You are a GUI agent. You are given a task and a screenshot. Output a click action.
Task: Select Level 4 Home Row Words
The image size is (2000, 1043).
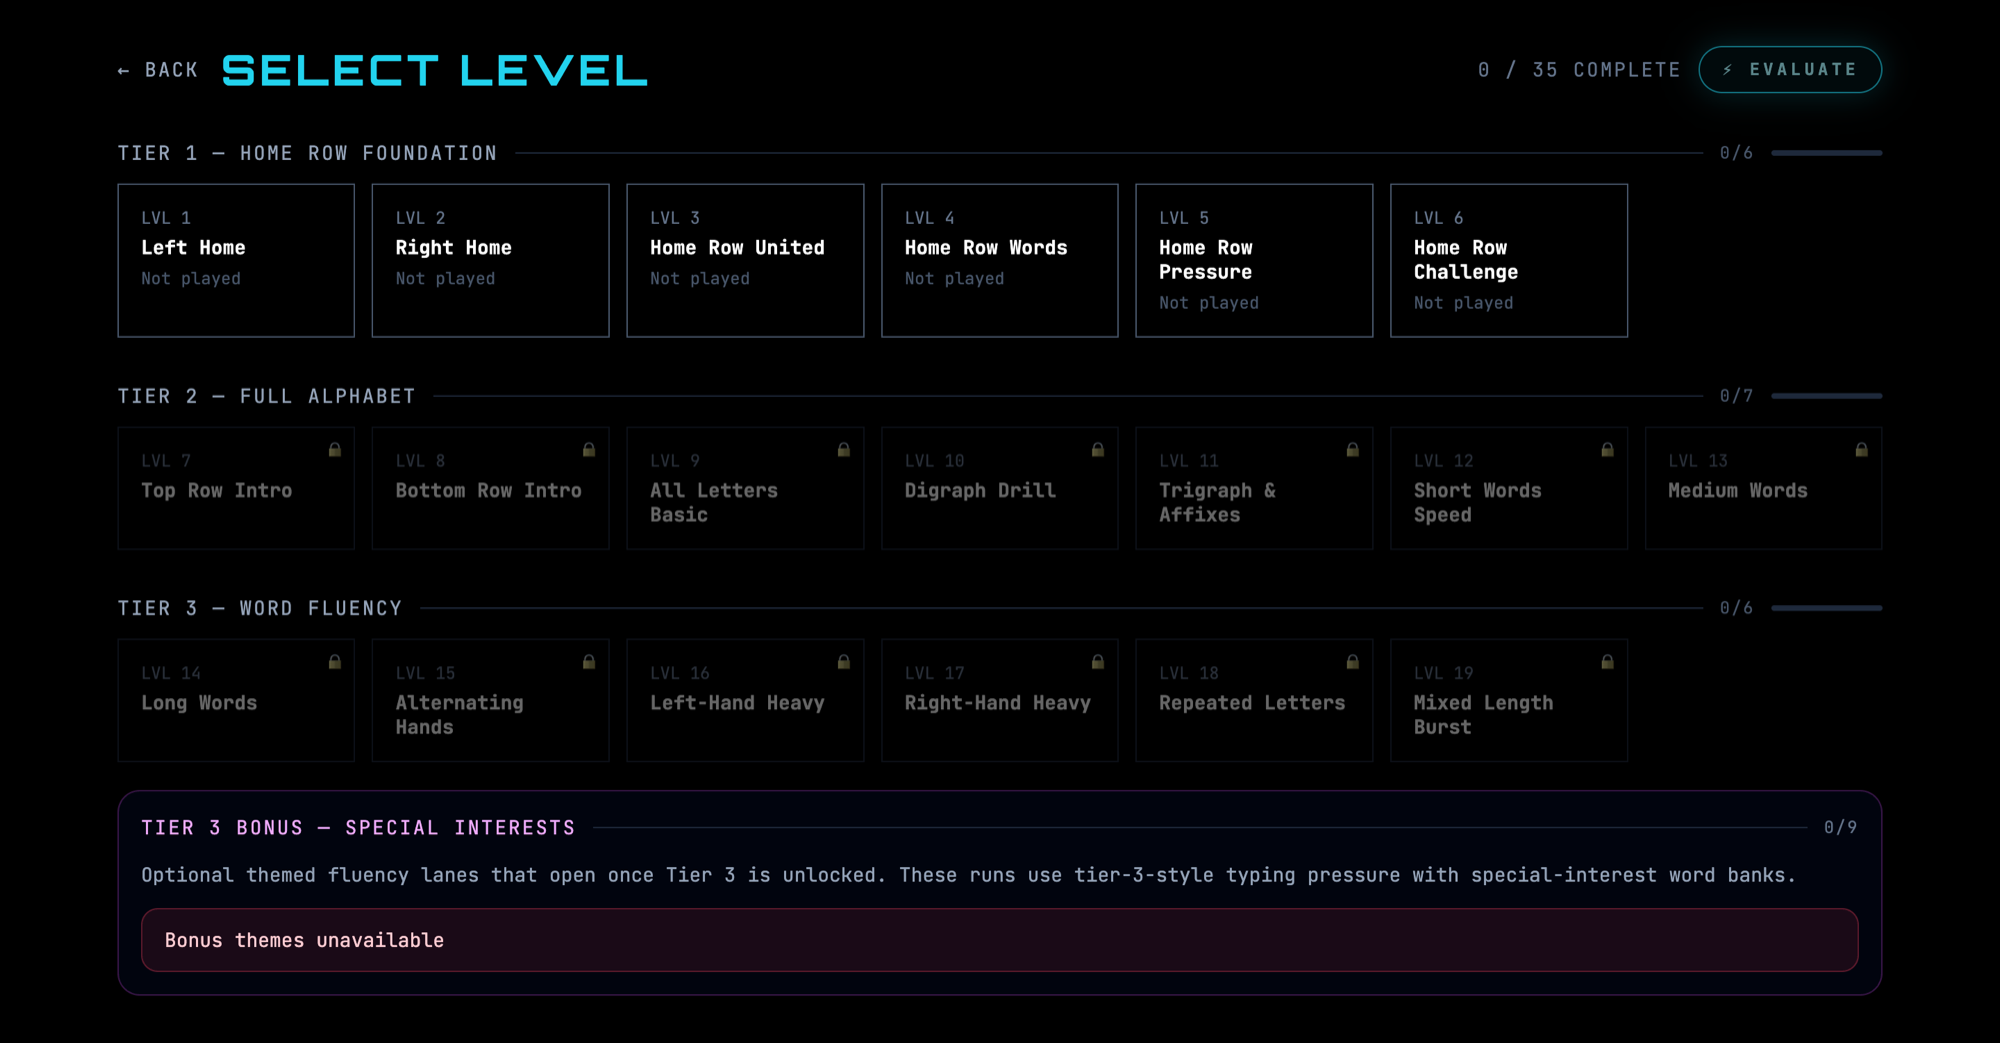coord(1000,260)
